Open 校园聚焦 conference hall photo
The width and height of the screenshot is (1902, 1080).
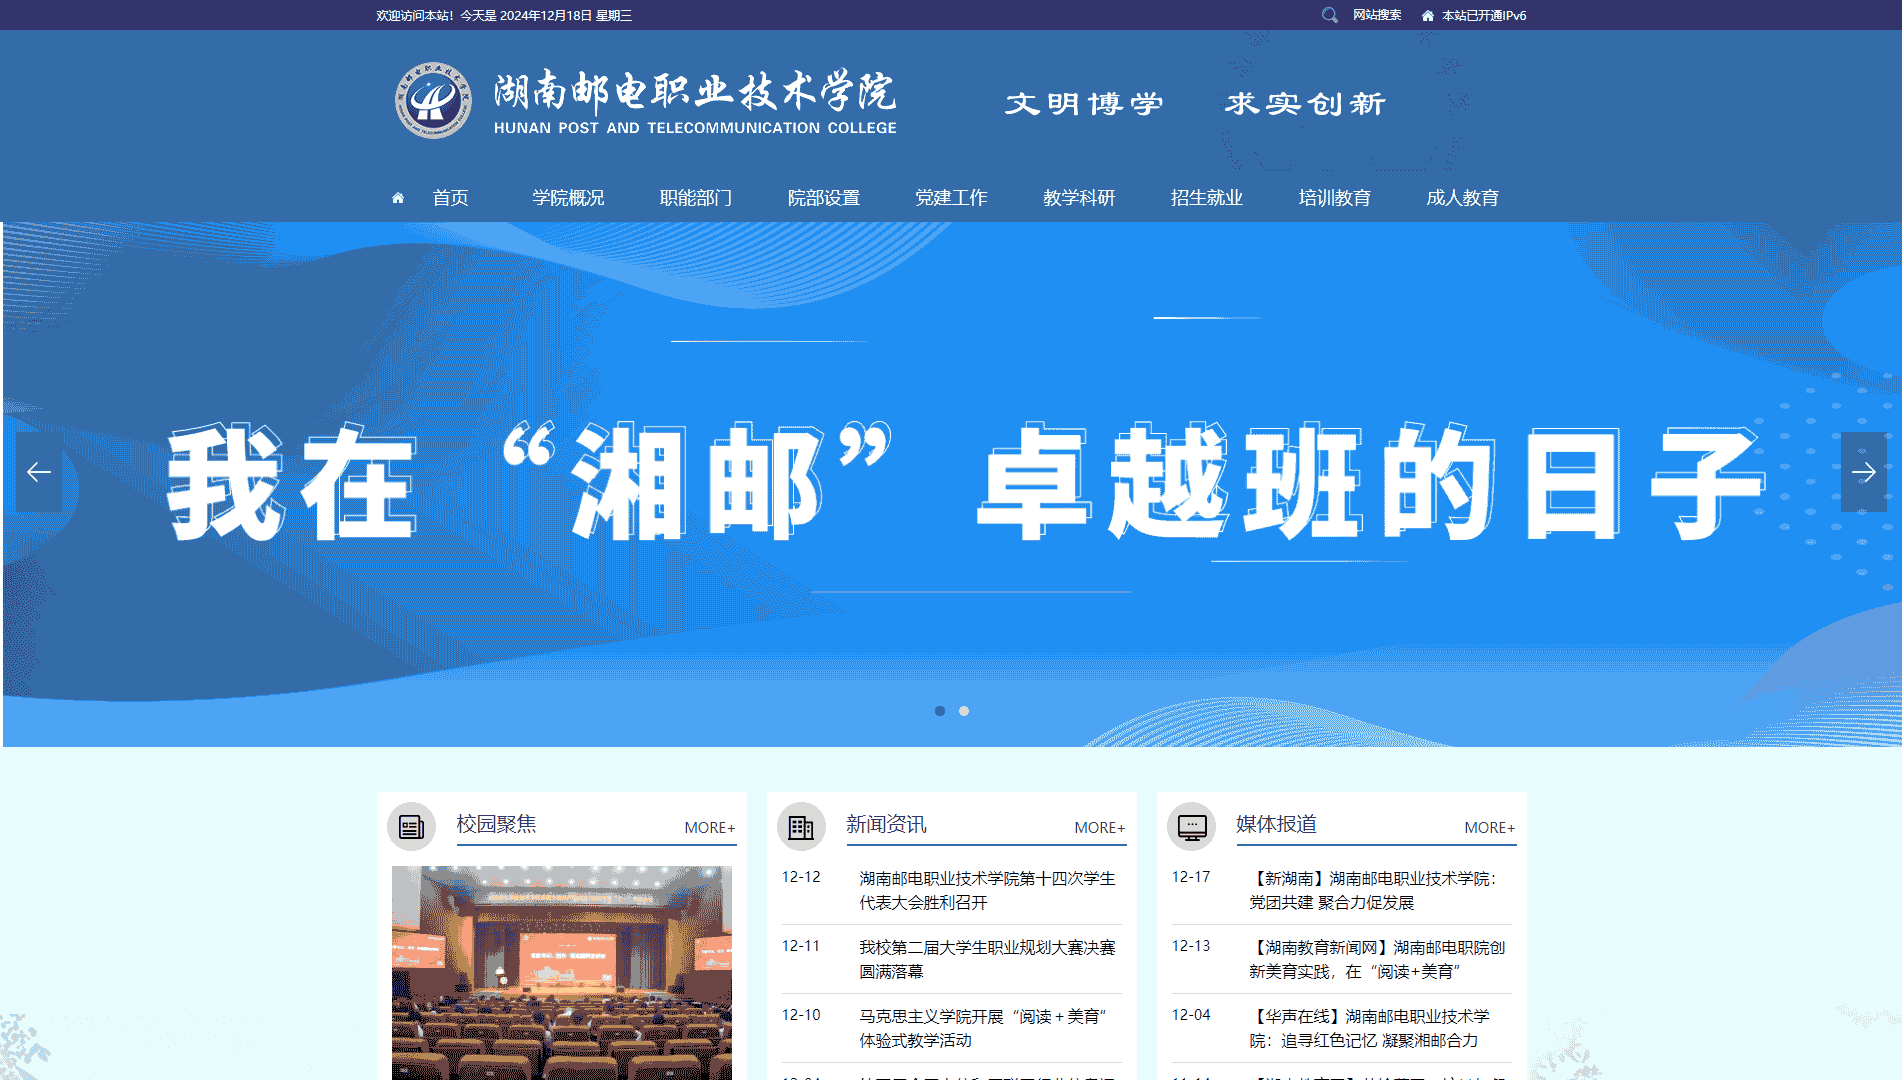pyautogui.click(x=562, y=972)
